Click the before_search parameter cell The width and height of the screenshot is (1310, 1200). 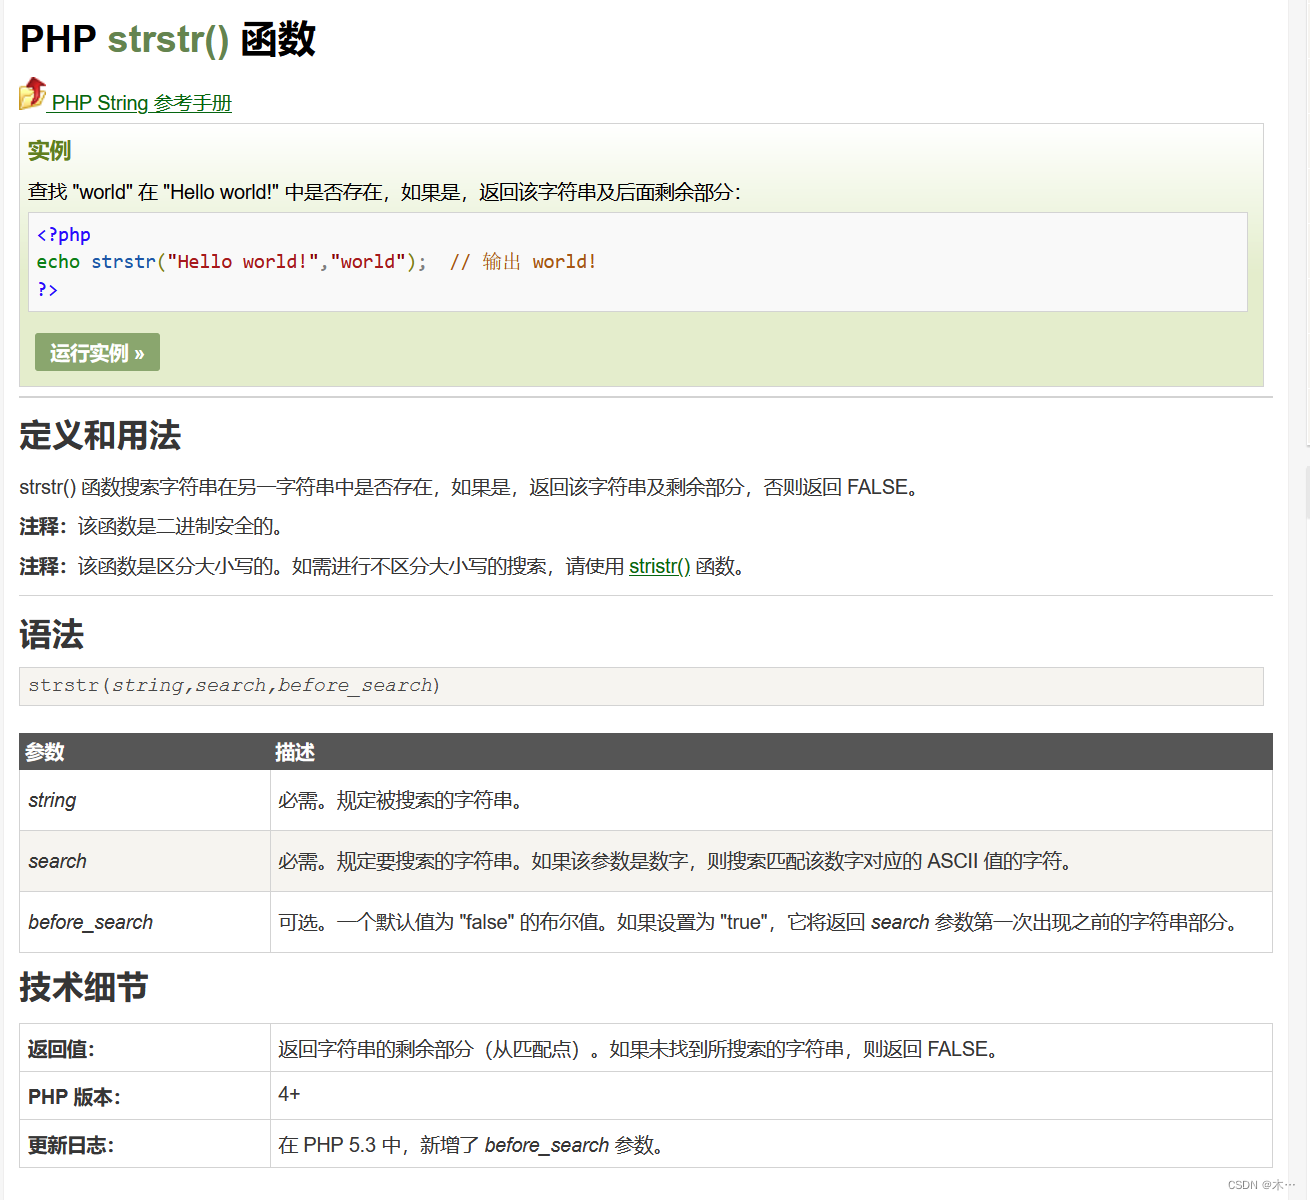90,921
